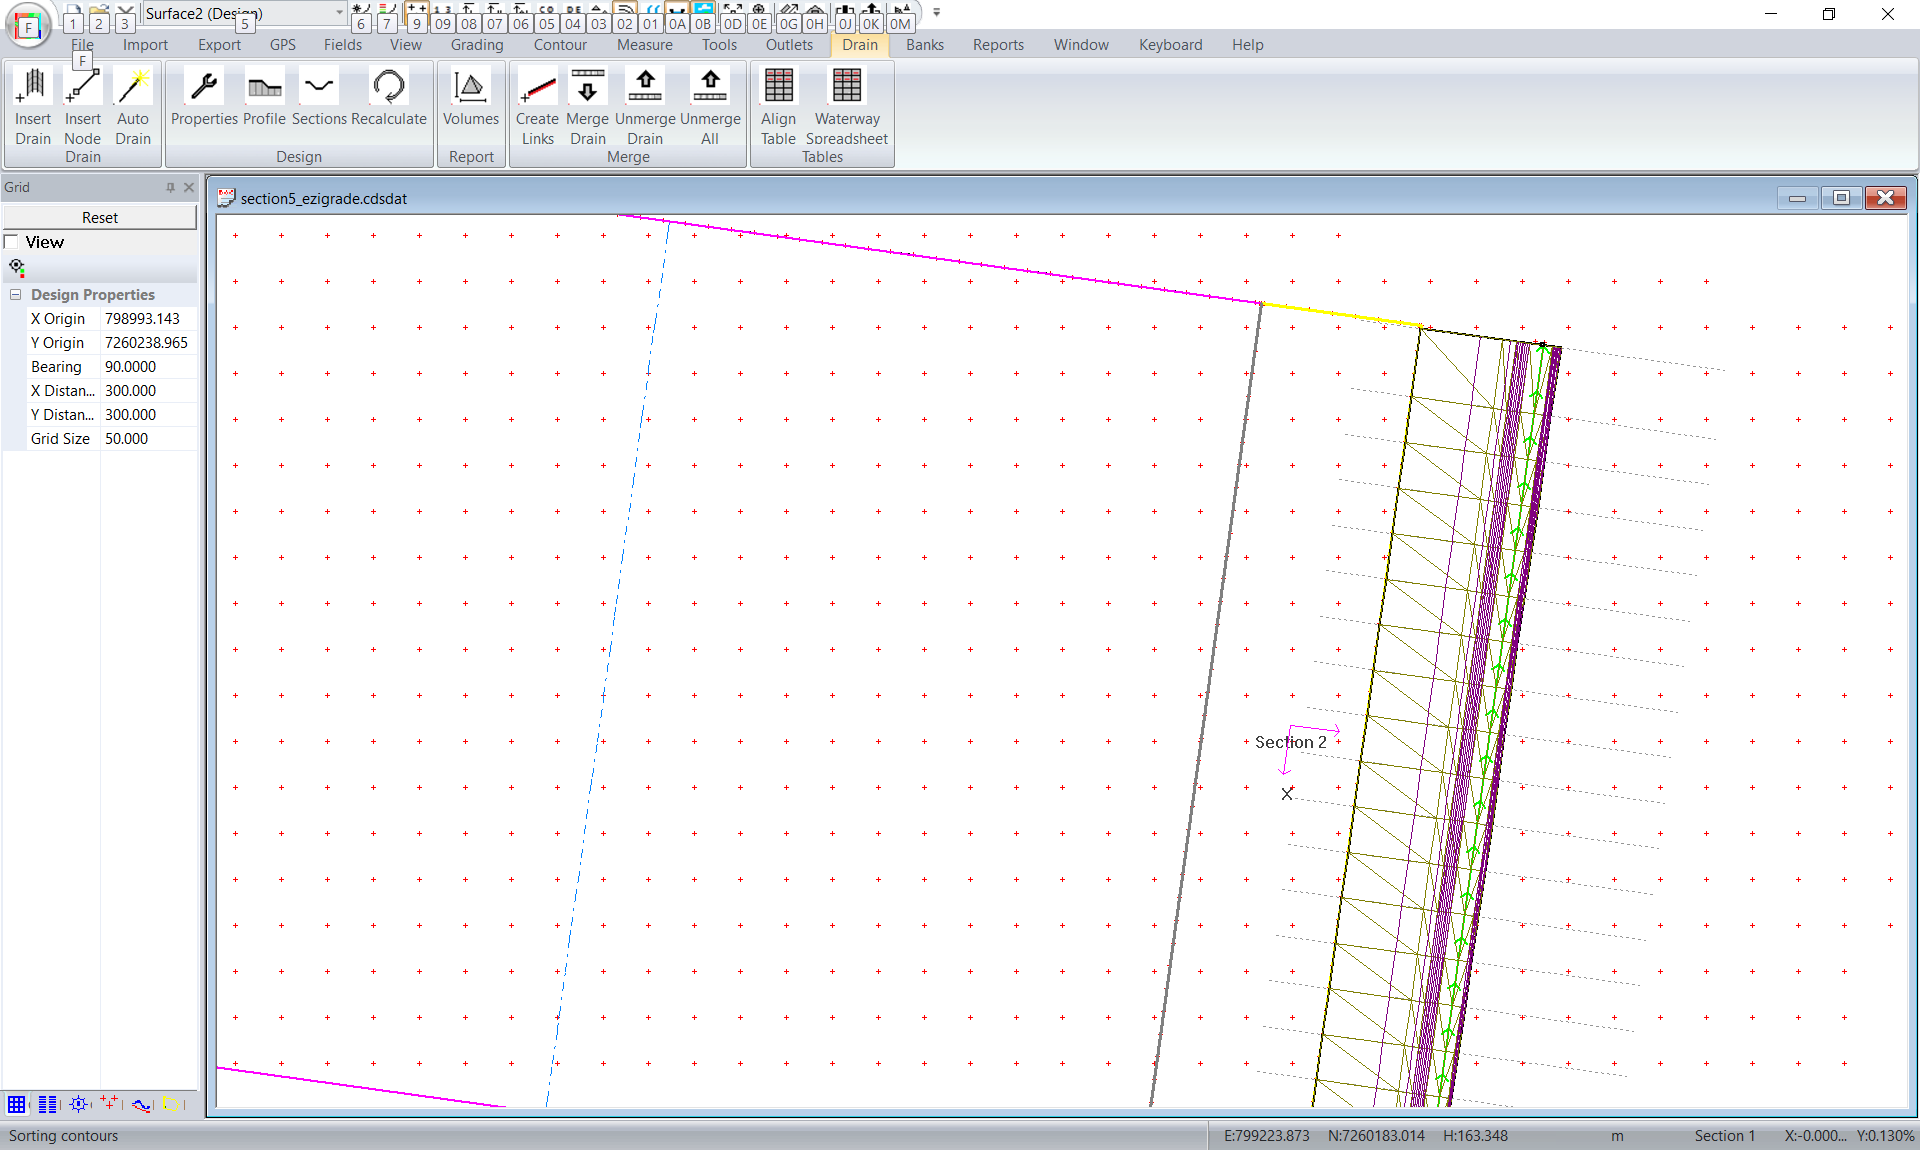Close the Grid side panel
The width and height of the screenshot is (1920, 1150).
[189, 187]
